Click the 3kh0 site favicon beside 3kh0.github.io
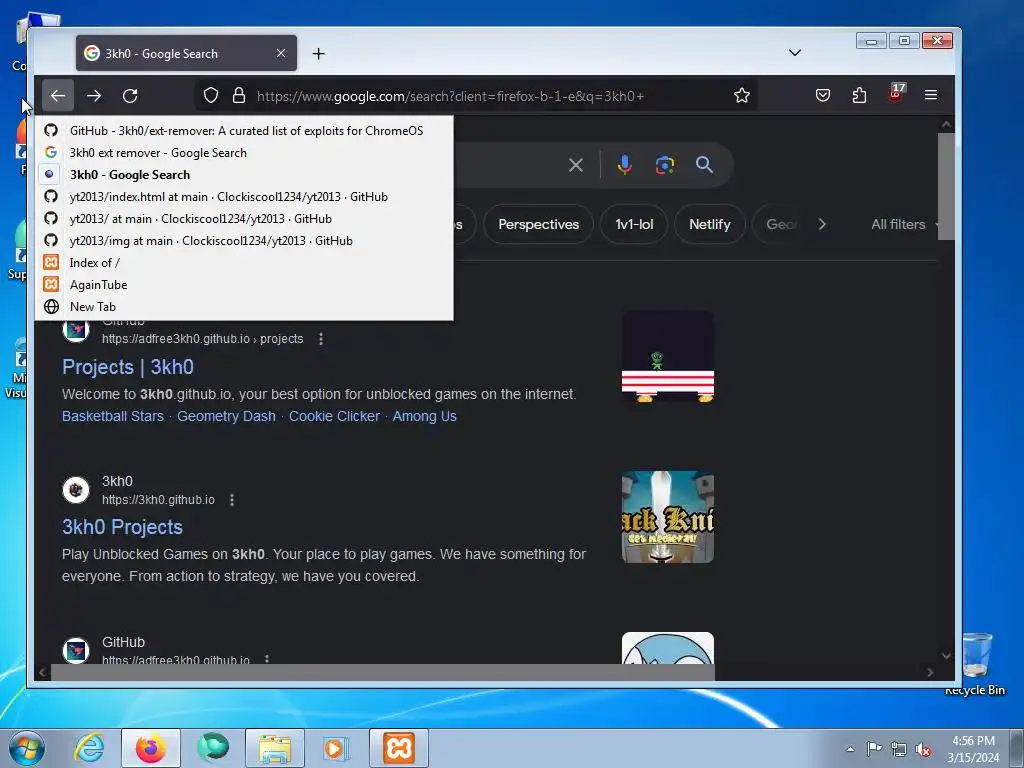The height and width of the screenshot is (768, 1024). coord(76,490)
